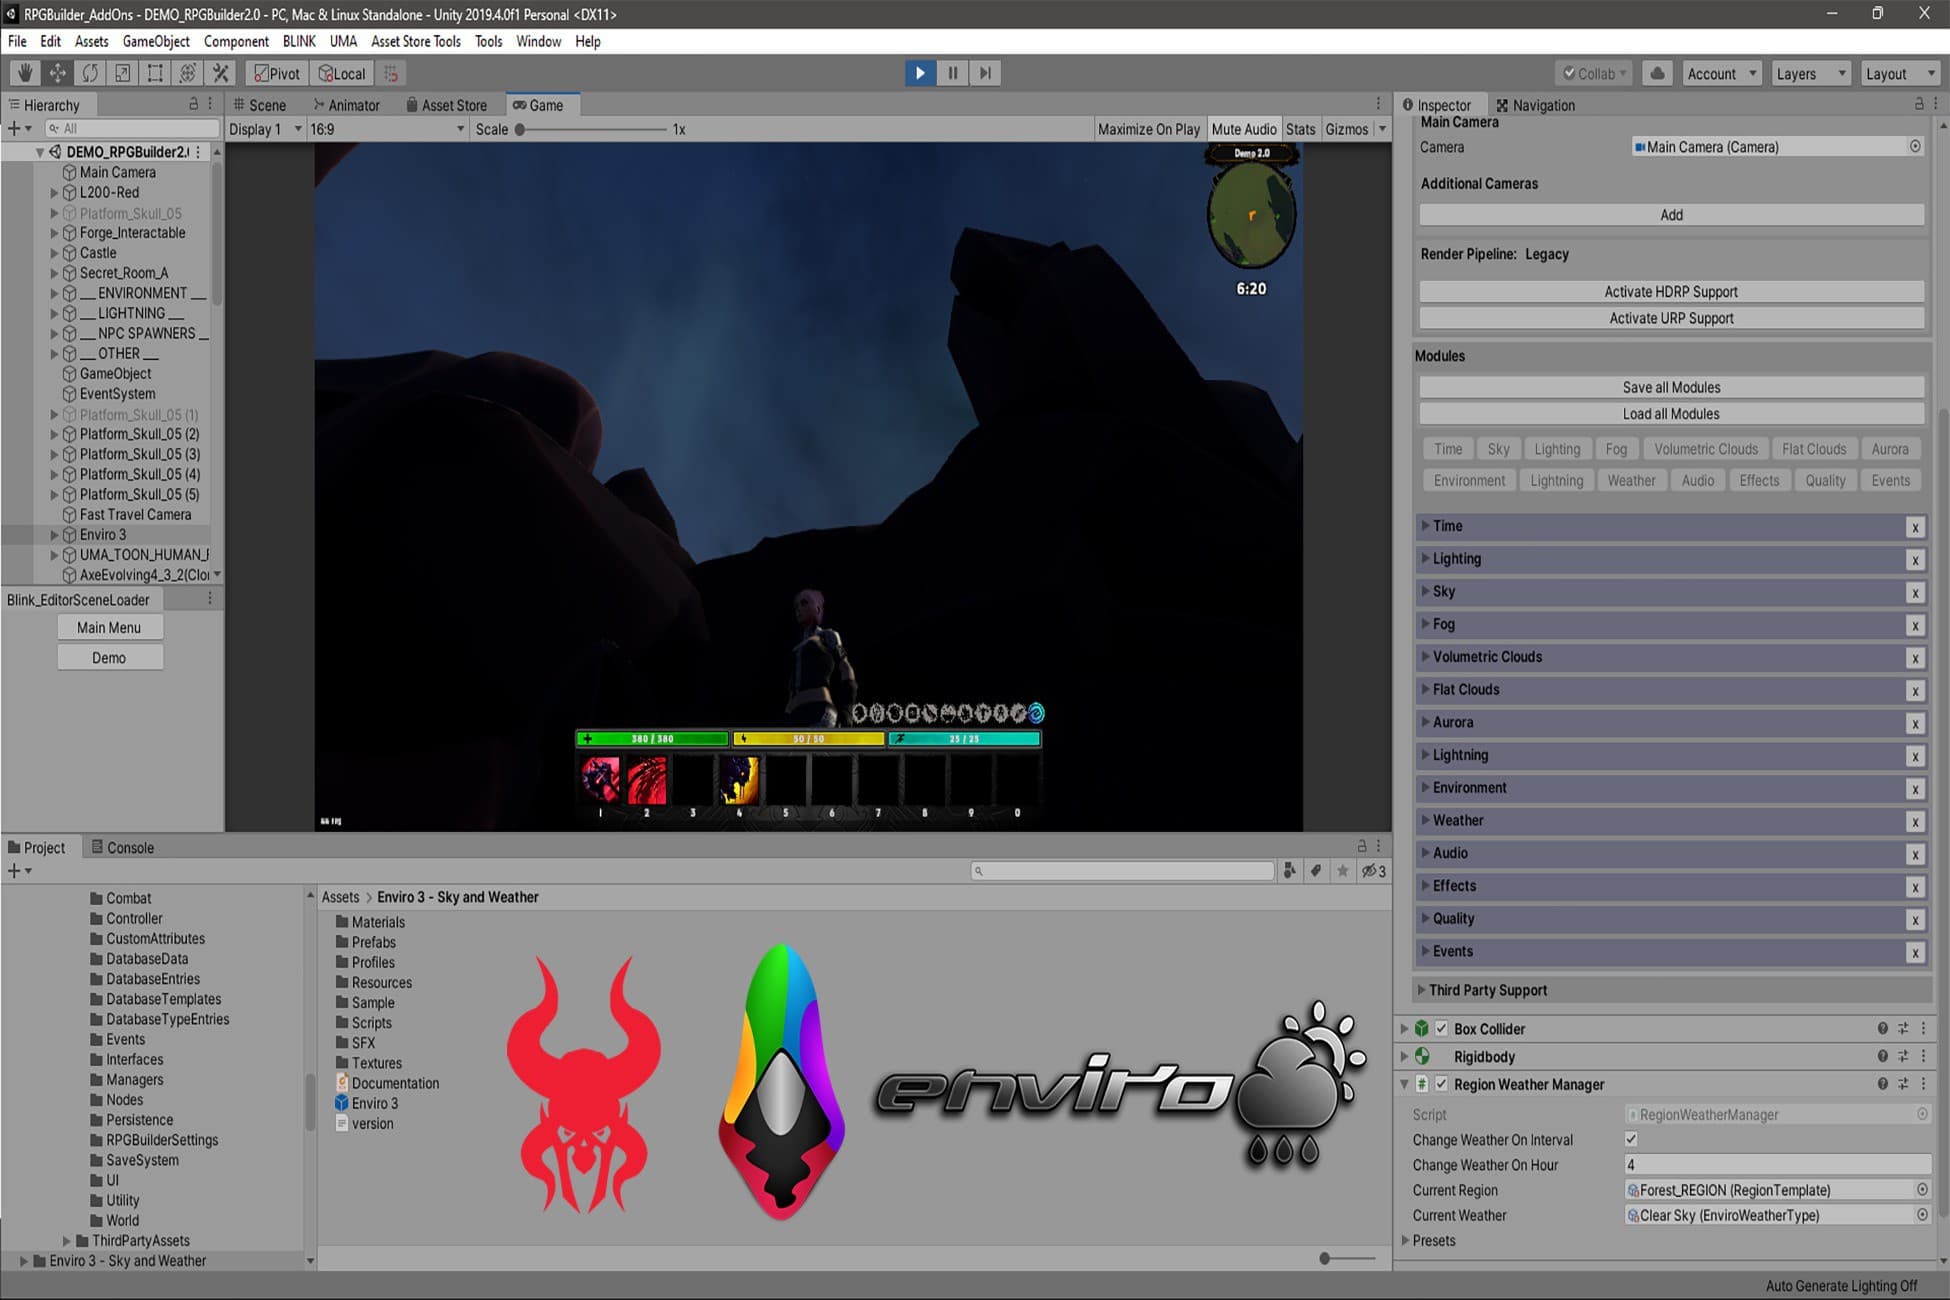Click Activate URP Support button
Image resolution: width=1950 pixels, height=1300 pixels.
[x=1671, y=318]
